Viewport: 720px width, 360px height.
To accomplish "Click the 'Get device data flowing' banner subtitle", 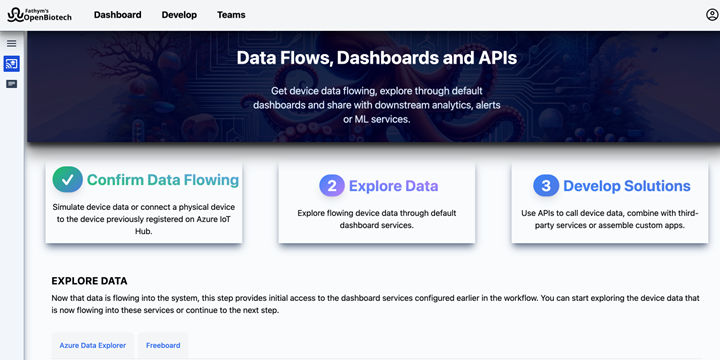I will tap(377, 105).
